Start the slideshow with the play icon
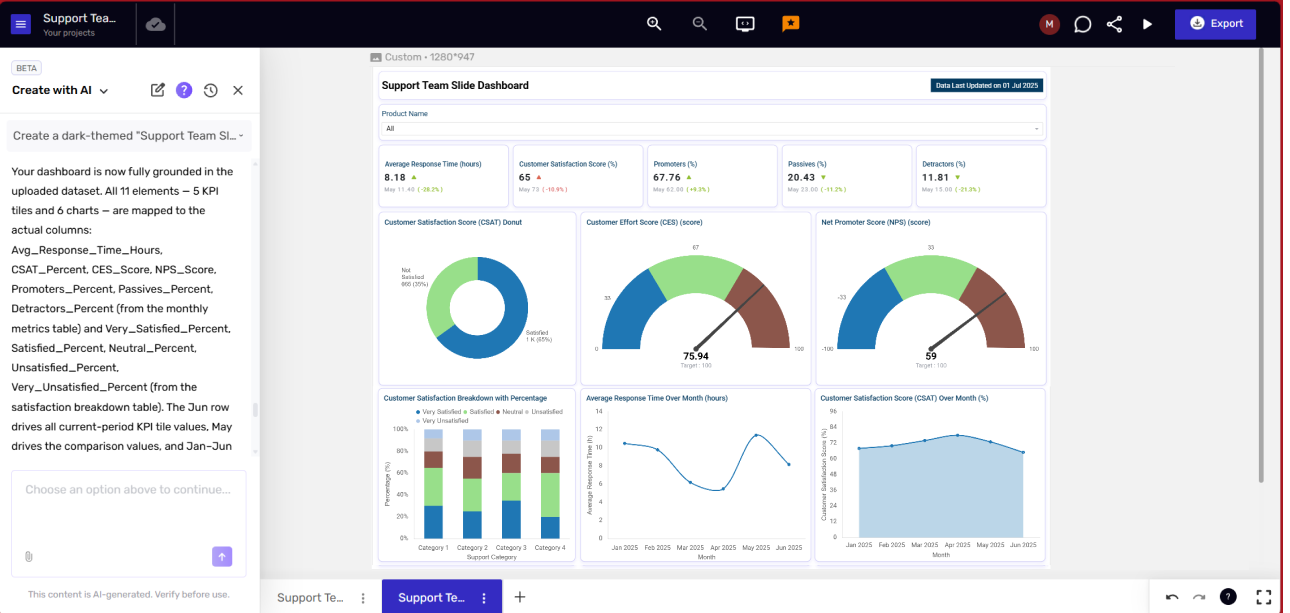This screenshot has height=613, width=1290. 1148,24
